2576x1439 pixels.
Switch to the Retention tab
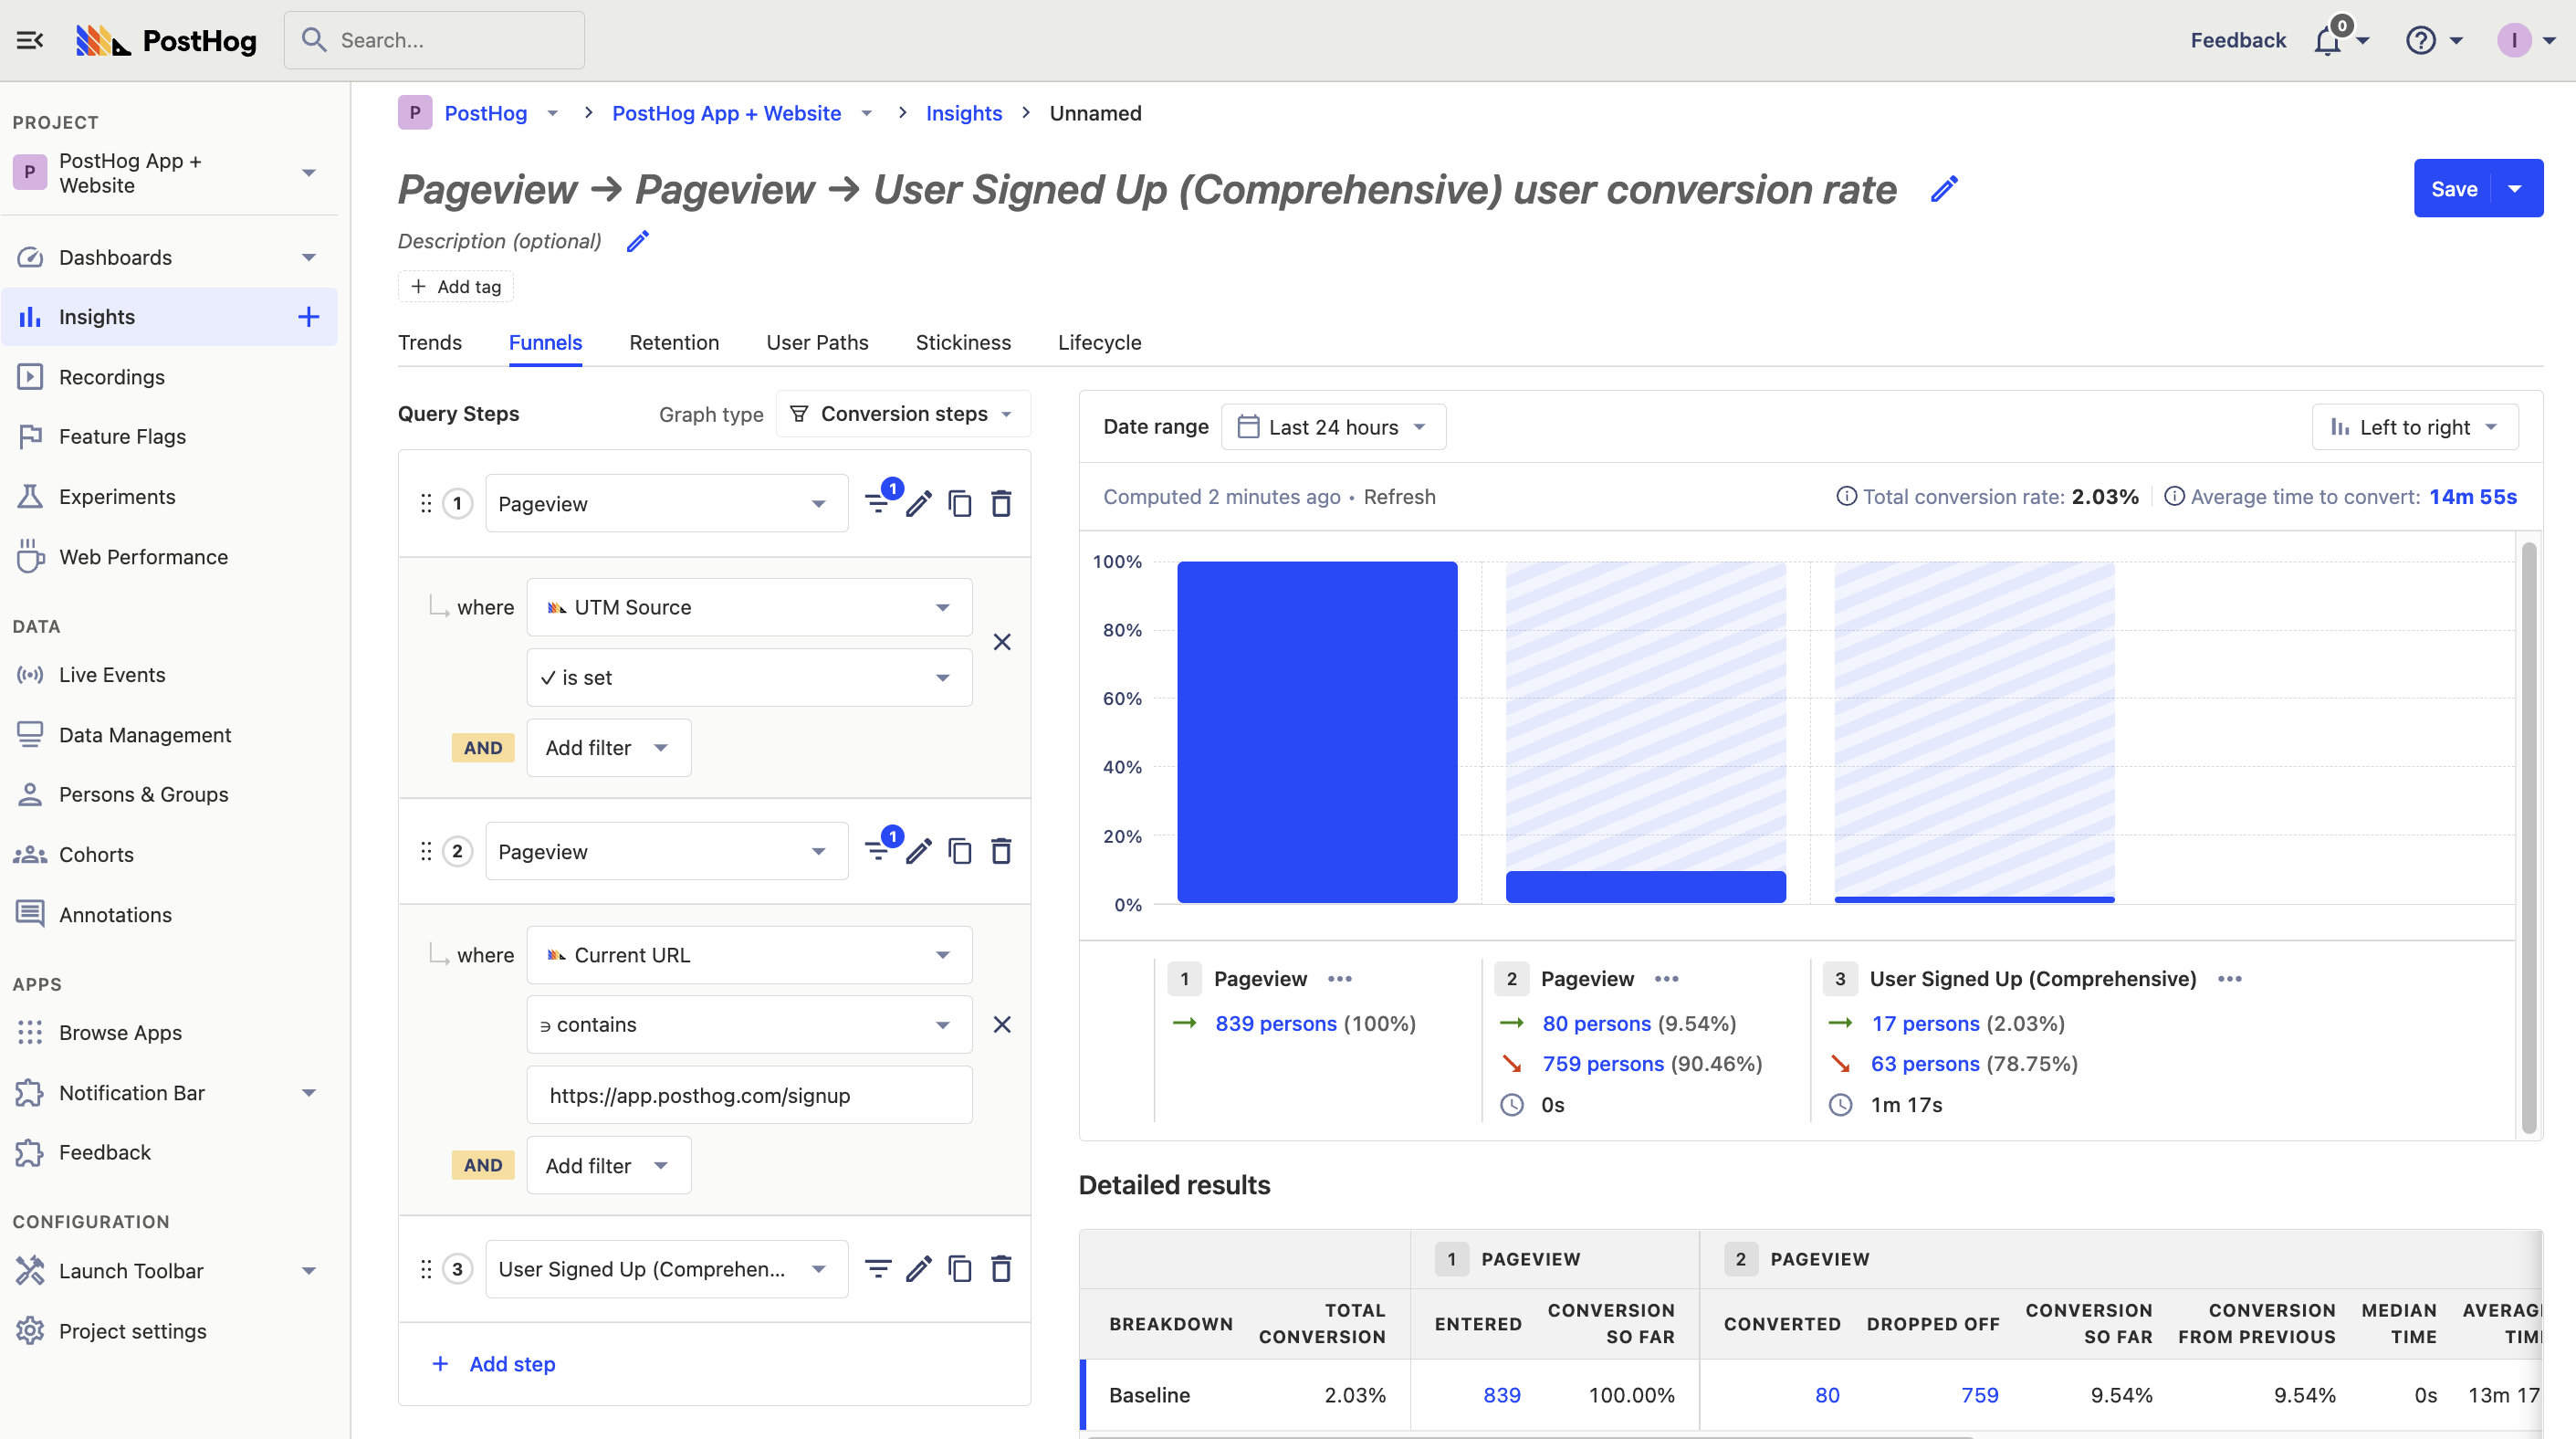point(674,342)
